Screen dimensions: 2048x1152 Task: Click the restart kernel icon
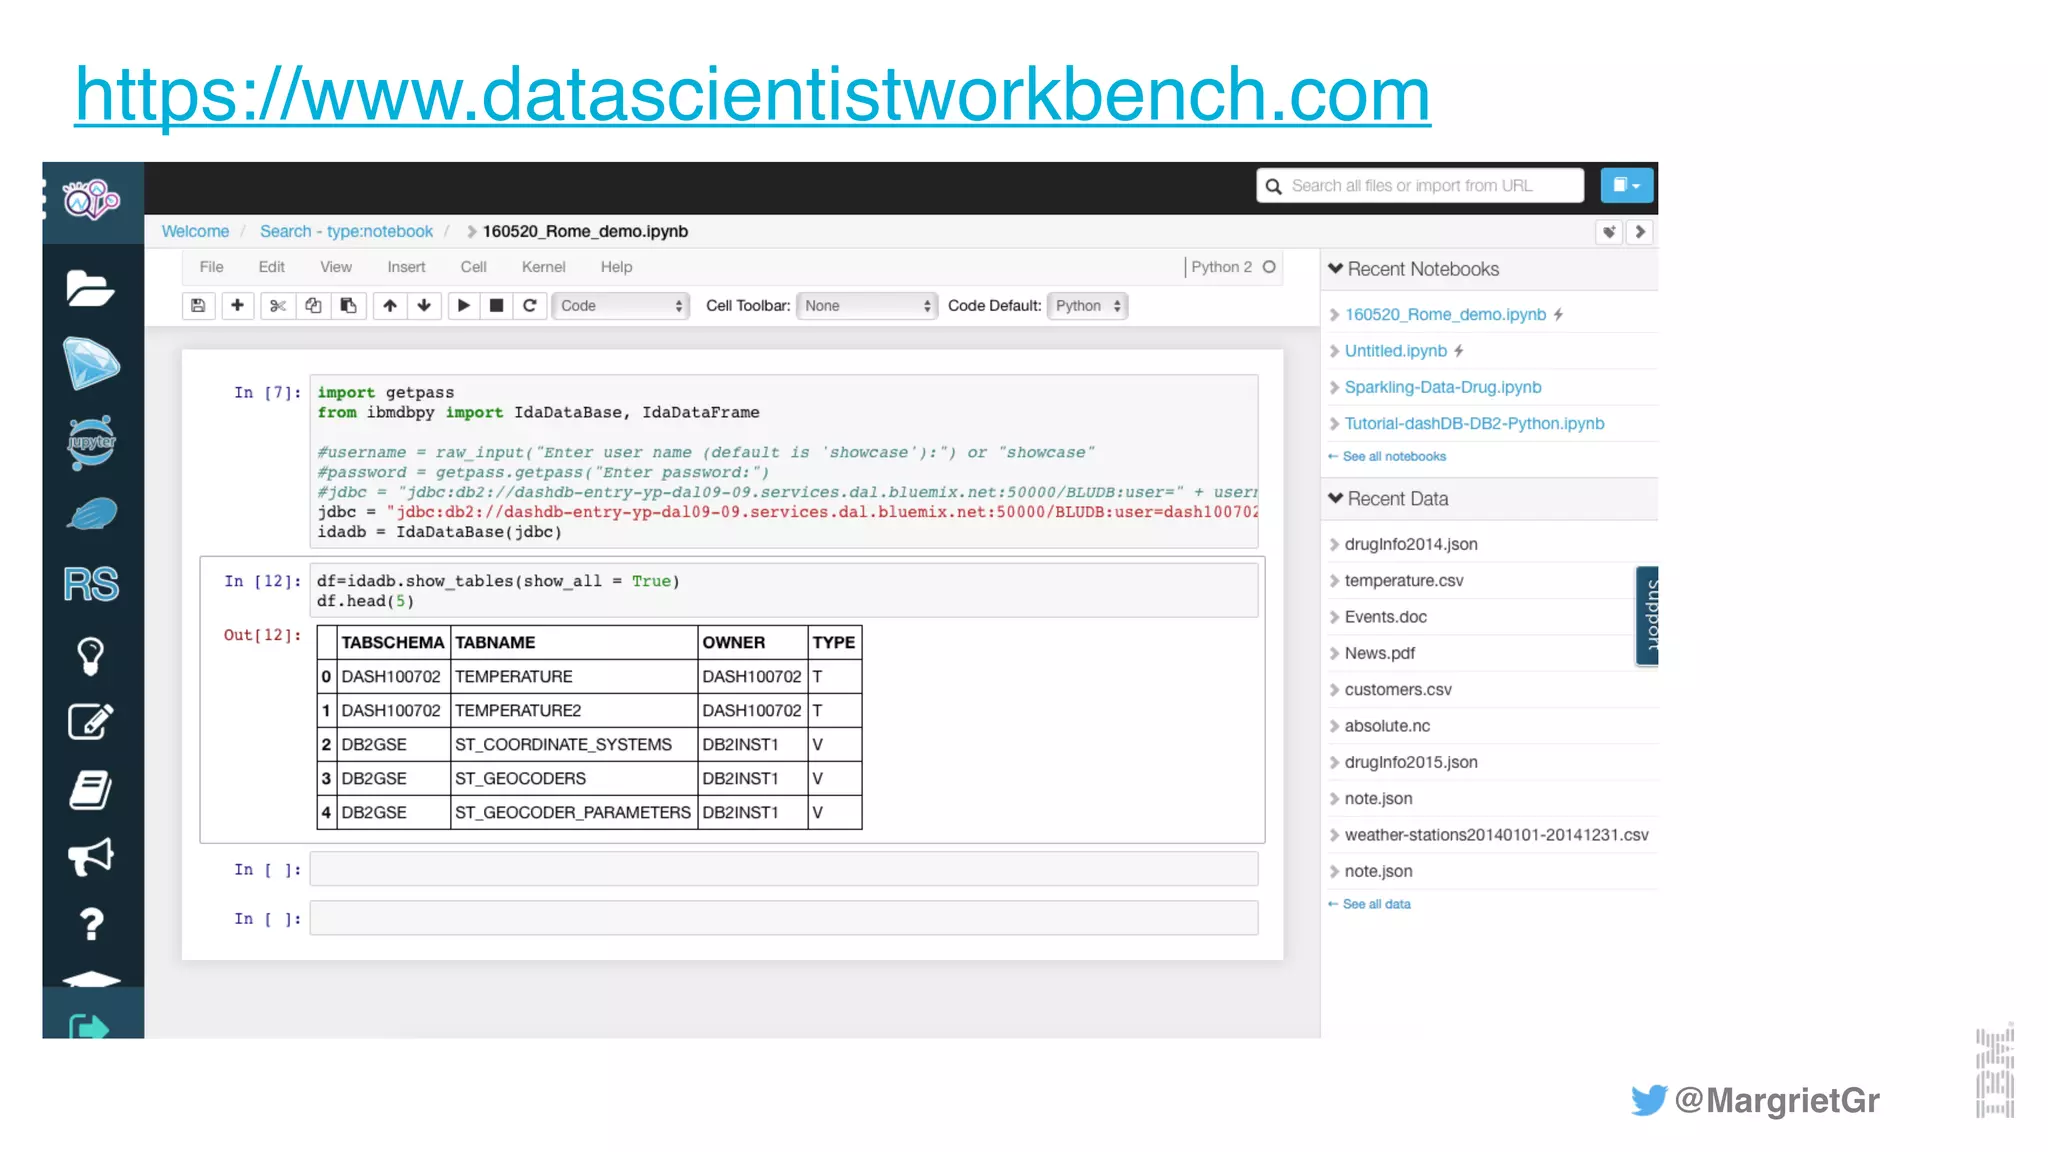530,306
